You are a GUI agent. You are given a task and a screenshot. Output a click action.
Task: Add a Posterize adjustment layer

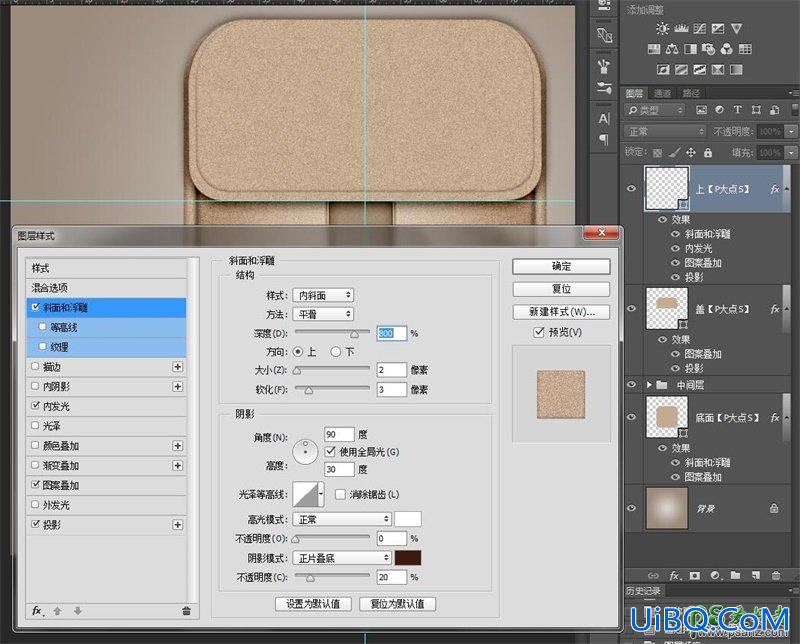pyautogui.click(x=681, y=69)
